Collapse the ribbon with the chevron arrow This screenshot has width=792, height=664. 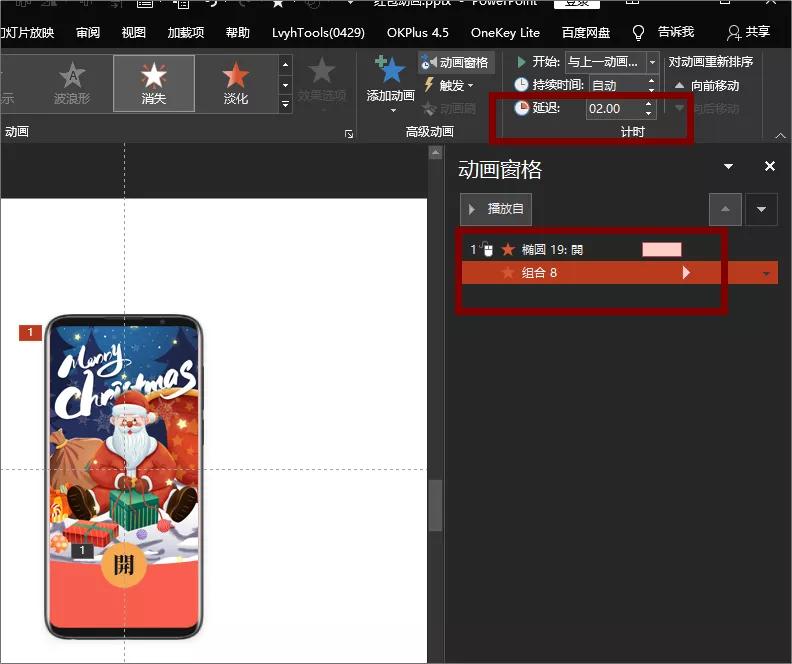pyautogui.click(x=780, y=135)
